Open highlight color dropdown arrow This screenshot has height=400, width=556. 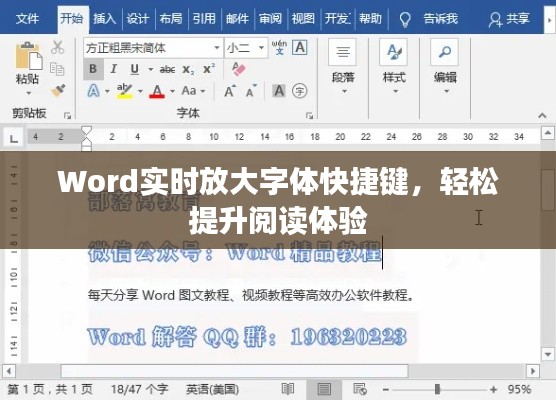click(140, 91)
